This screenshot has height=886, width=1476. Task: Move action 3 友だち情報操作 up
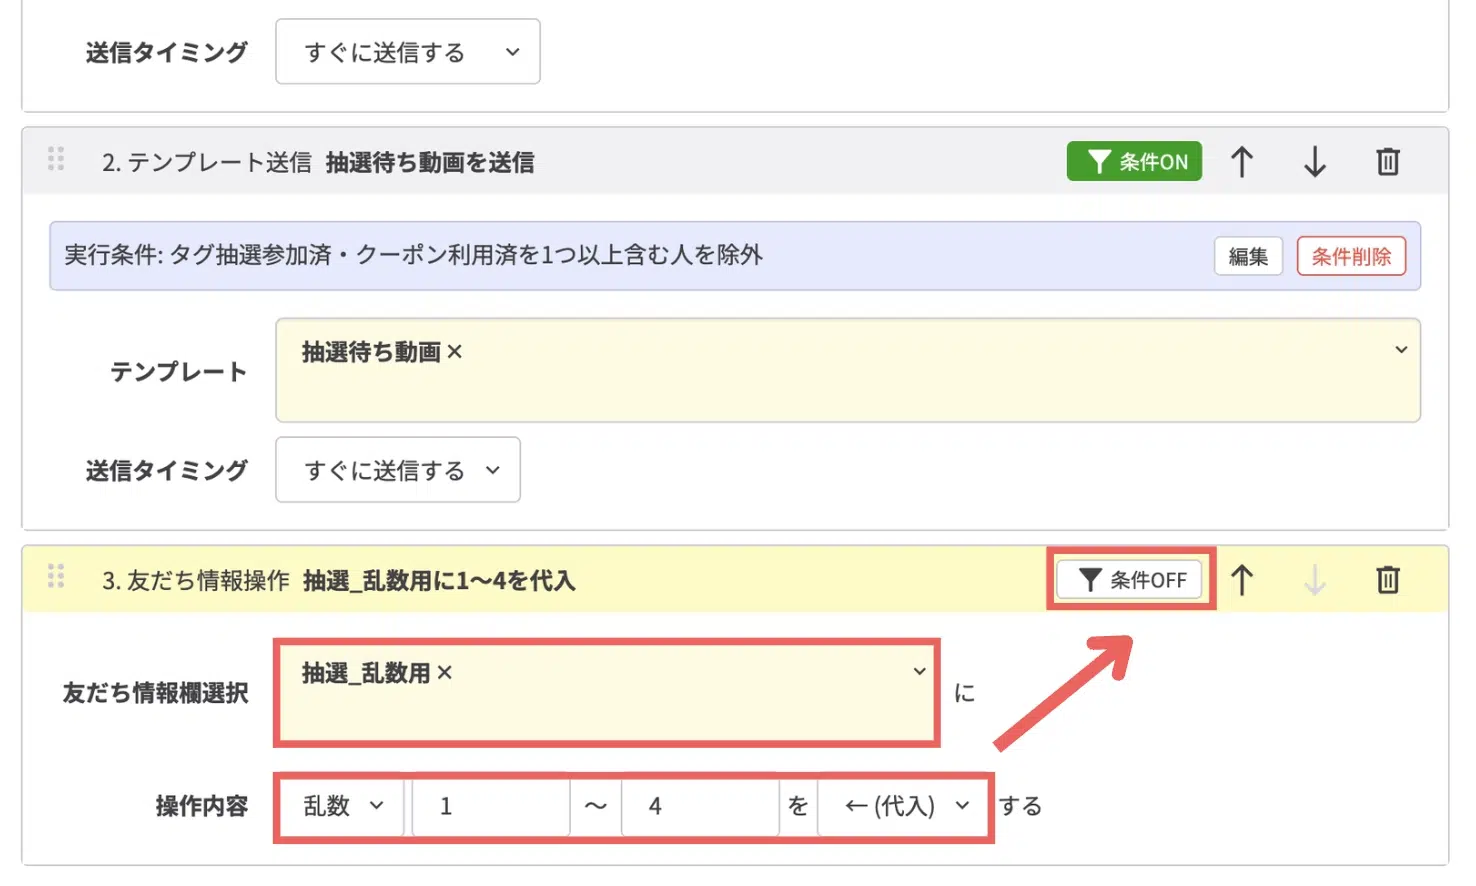(1242, 580)
